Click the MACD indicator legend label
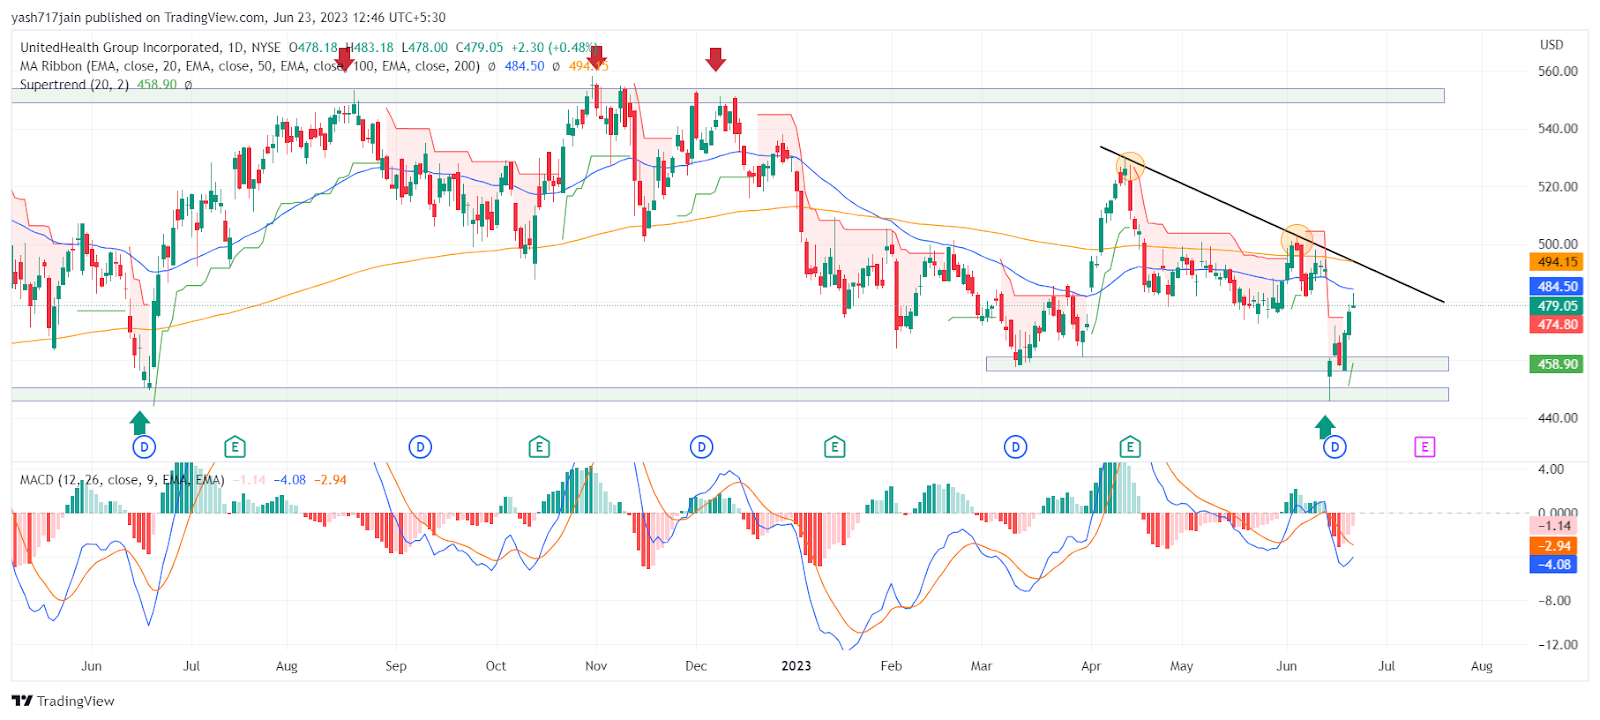This screenshot has height=720, width=1600. 122,480
